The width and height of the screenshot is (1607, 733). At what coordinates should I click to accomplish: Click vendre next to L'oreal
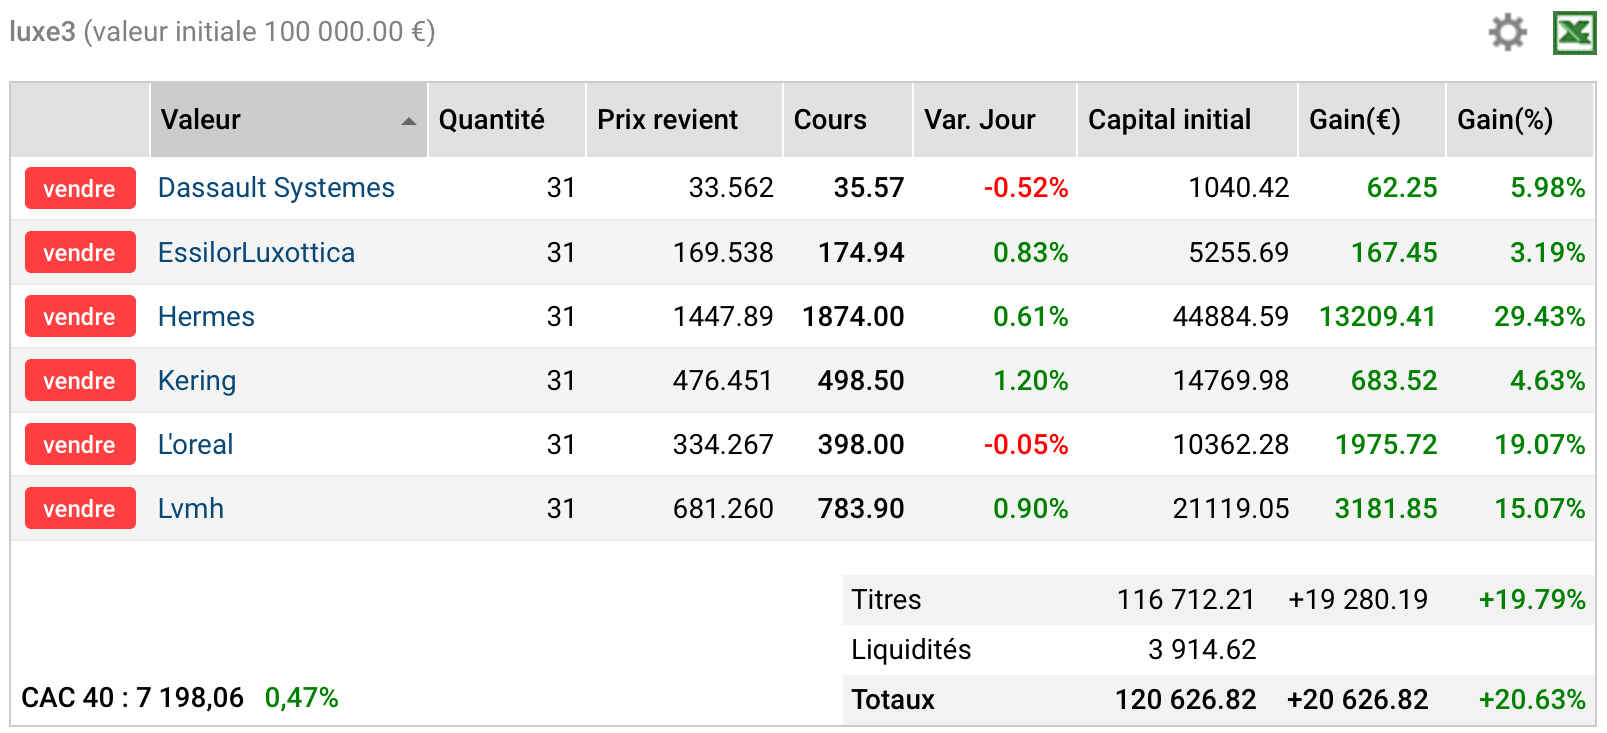click(80, 444)
